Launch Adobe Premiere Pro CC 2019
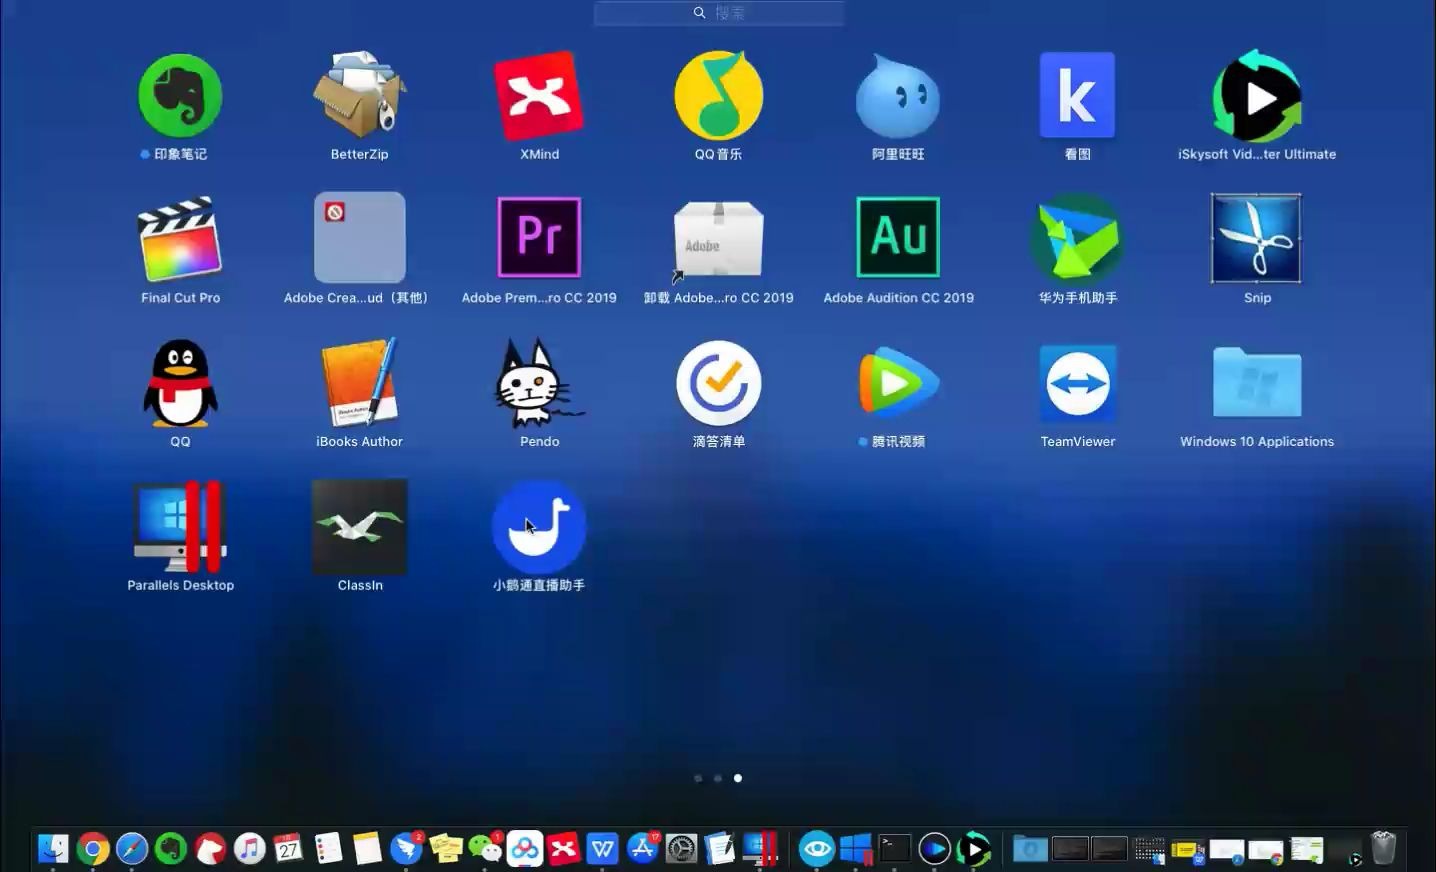This screenshot has height=872, width=1436. (539, 238)
